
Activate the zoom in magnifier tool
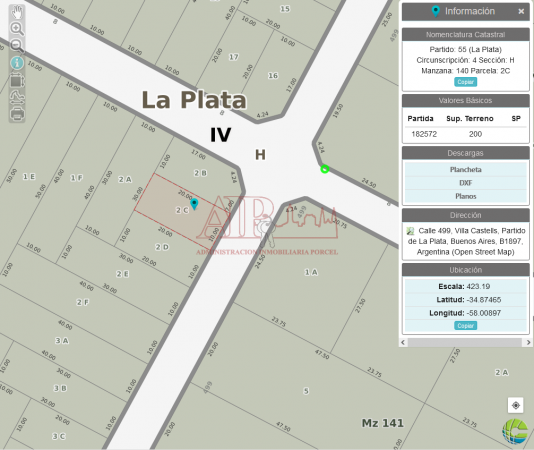(x=17, y=29)
